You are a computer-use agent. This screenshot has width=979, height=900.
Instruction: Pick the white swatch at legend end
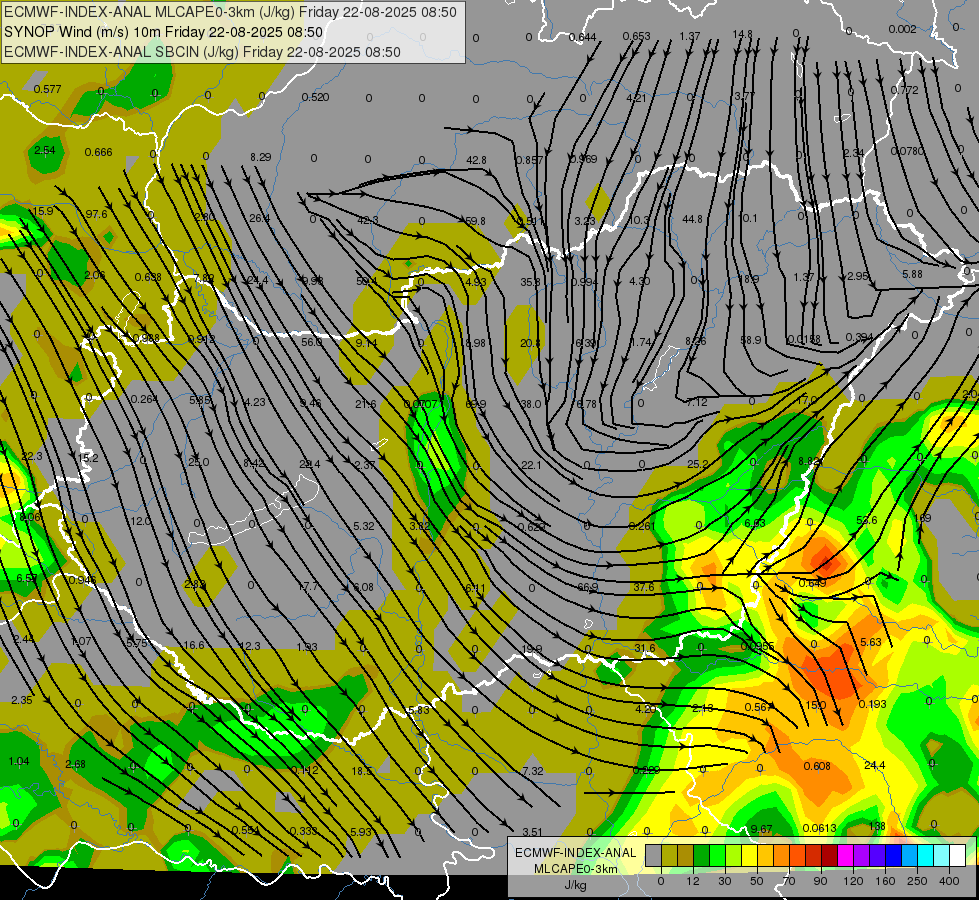click(x=958, y=856)
